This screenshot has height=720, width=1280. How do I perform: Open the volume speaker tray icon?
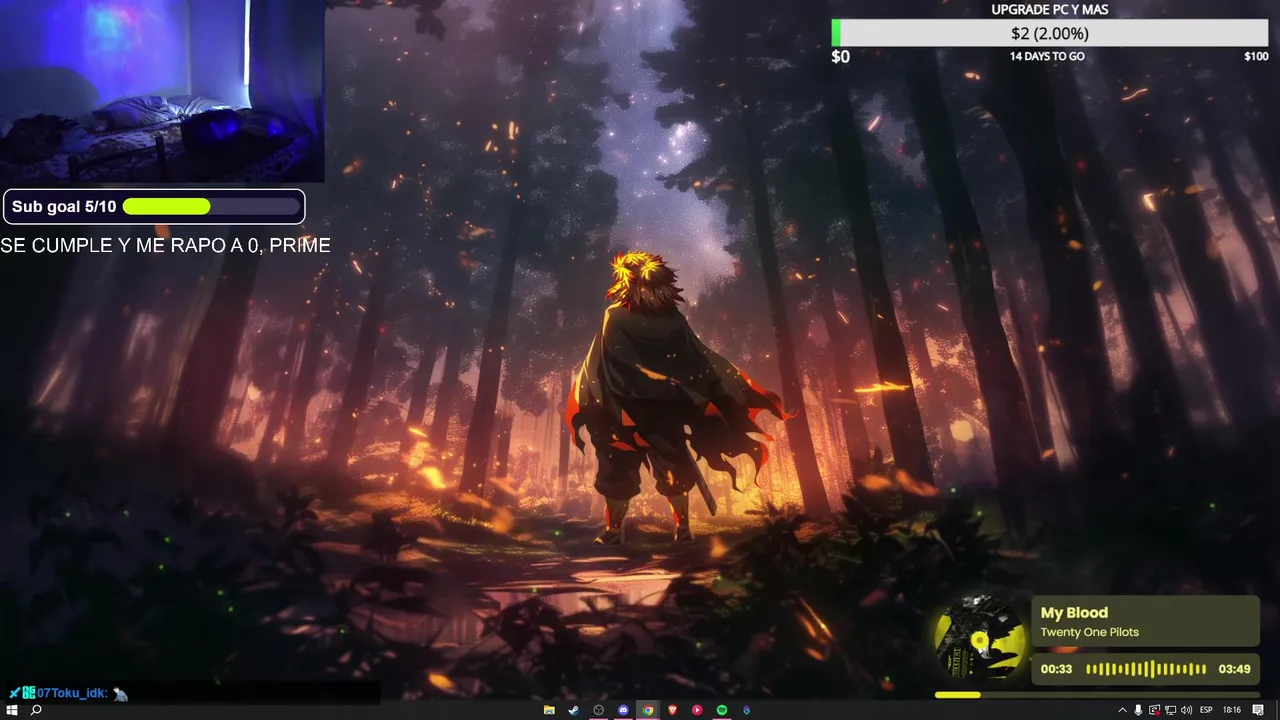tap(1186, 710)
